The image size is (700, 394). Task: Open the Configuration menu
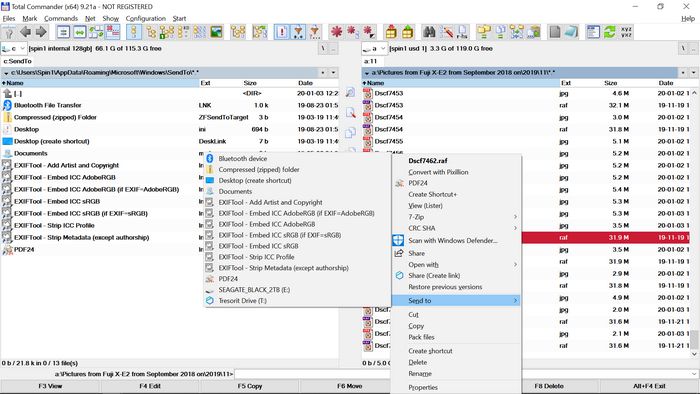(146, 18)
